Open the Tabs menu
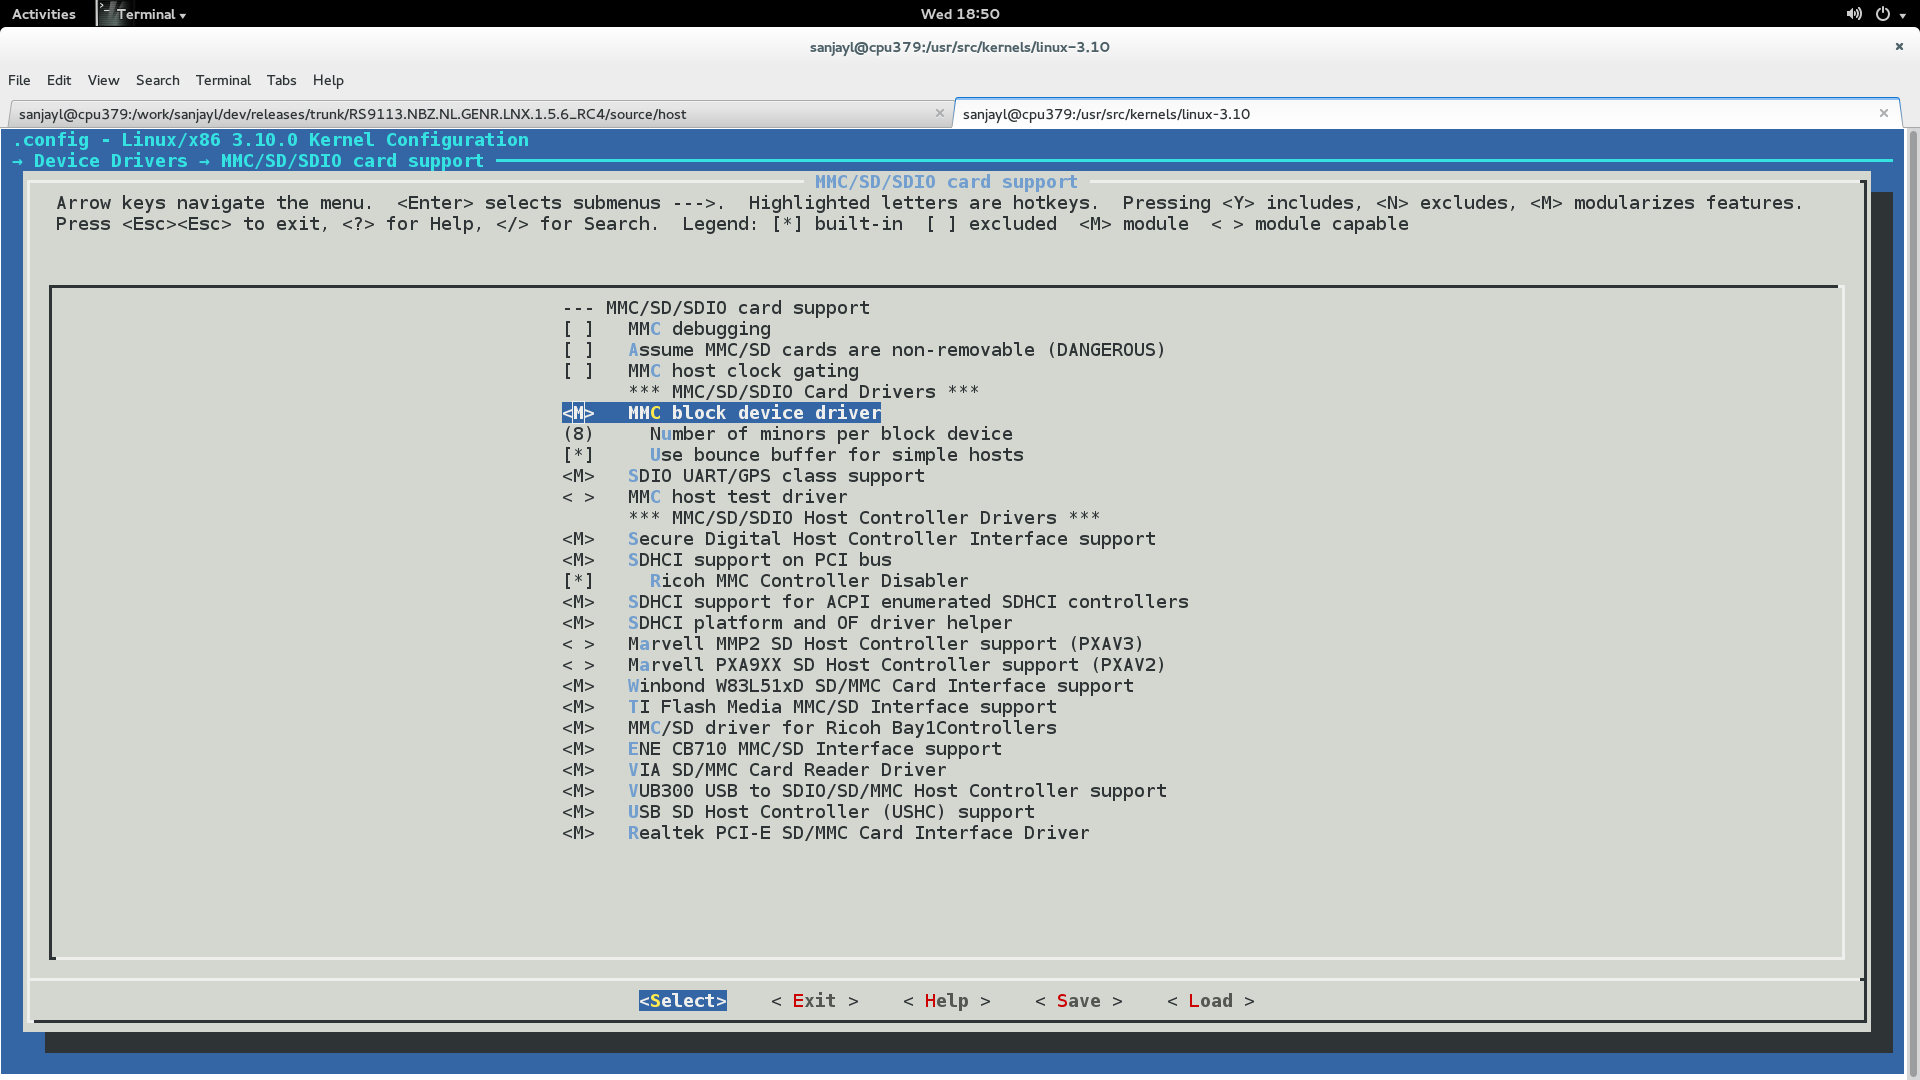This screenshot has width=1920, height=1080. pyautogui.click(x=281, y=80)
